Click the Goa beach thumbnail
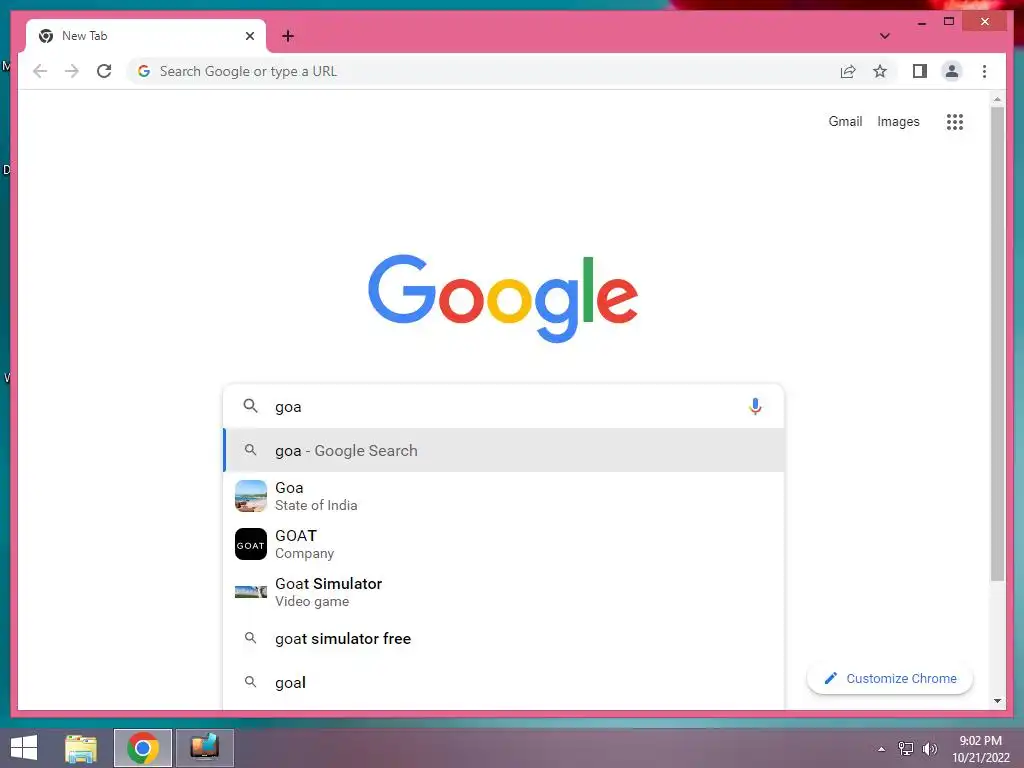 pos(251,496)
